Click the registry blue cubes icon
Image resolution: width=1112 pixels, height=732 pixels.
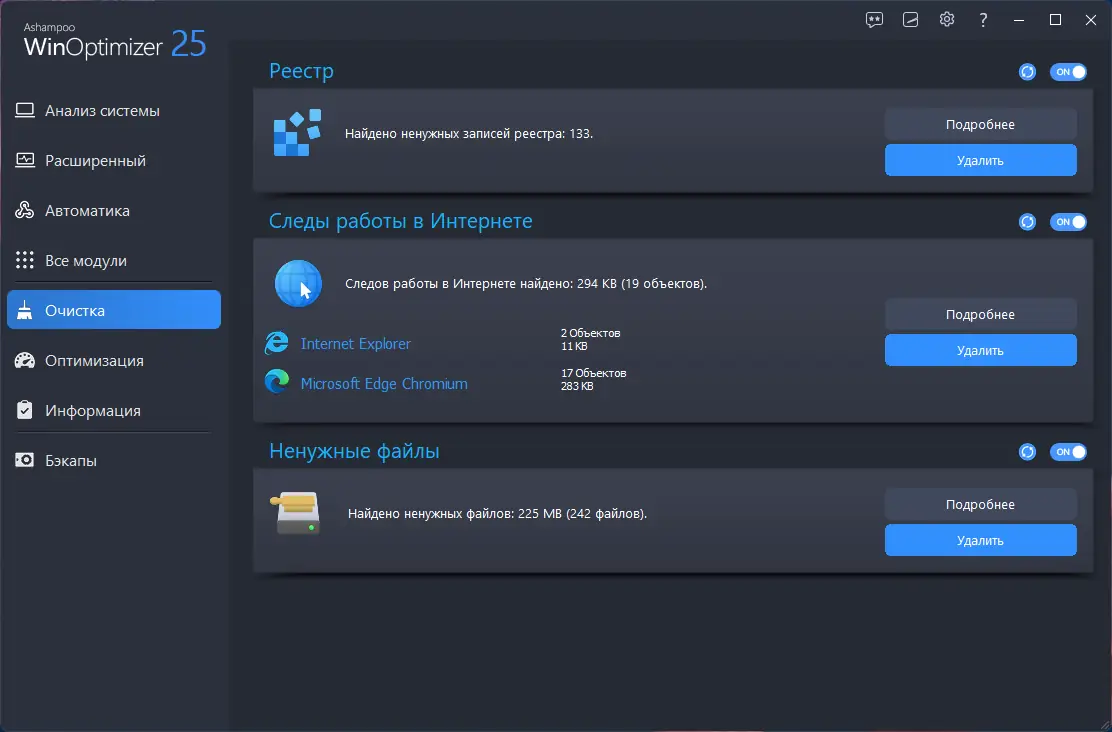(x=298, y=133)
